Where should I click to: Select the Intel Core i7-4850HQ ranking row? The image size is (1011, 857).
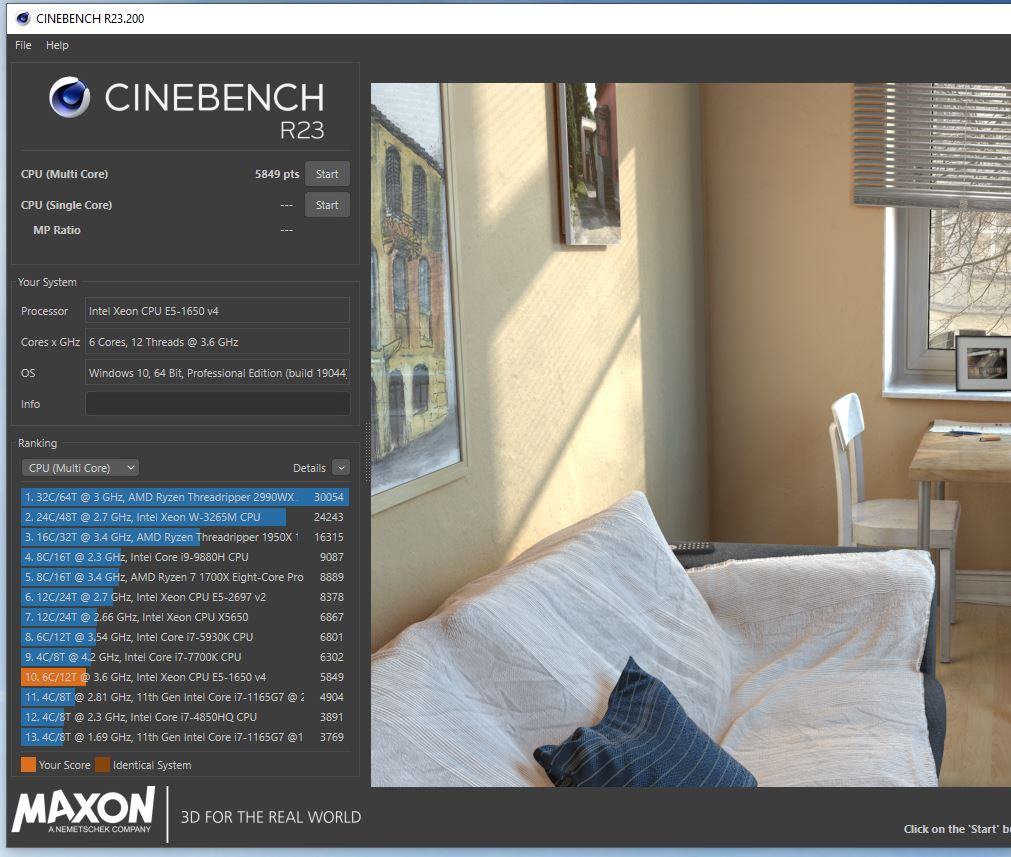point(185,717)
